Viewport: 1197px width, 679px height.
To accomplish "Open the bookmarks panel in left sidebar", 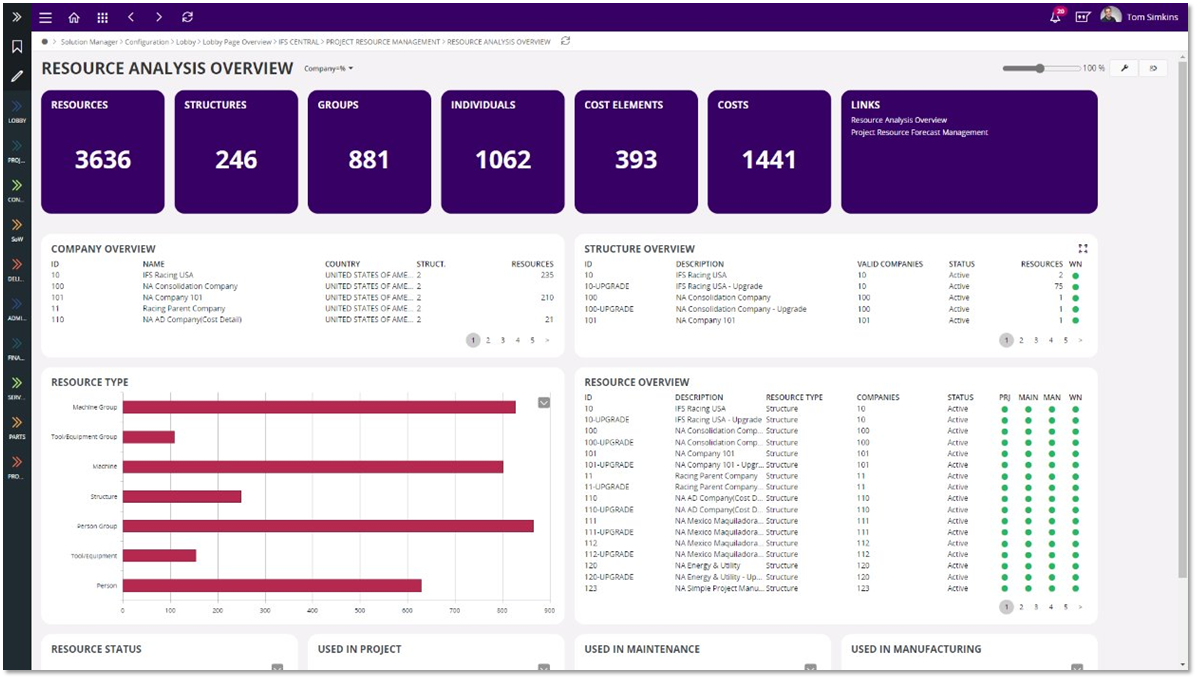I will click(x=16, y=45).
